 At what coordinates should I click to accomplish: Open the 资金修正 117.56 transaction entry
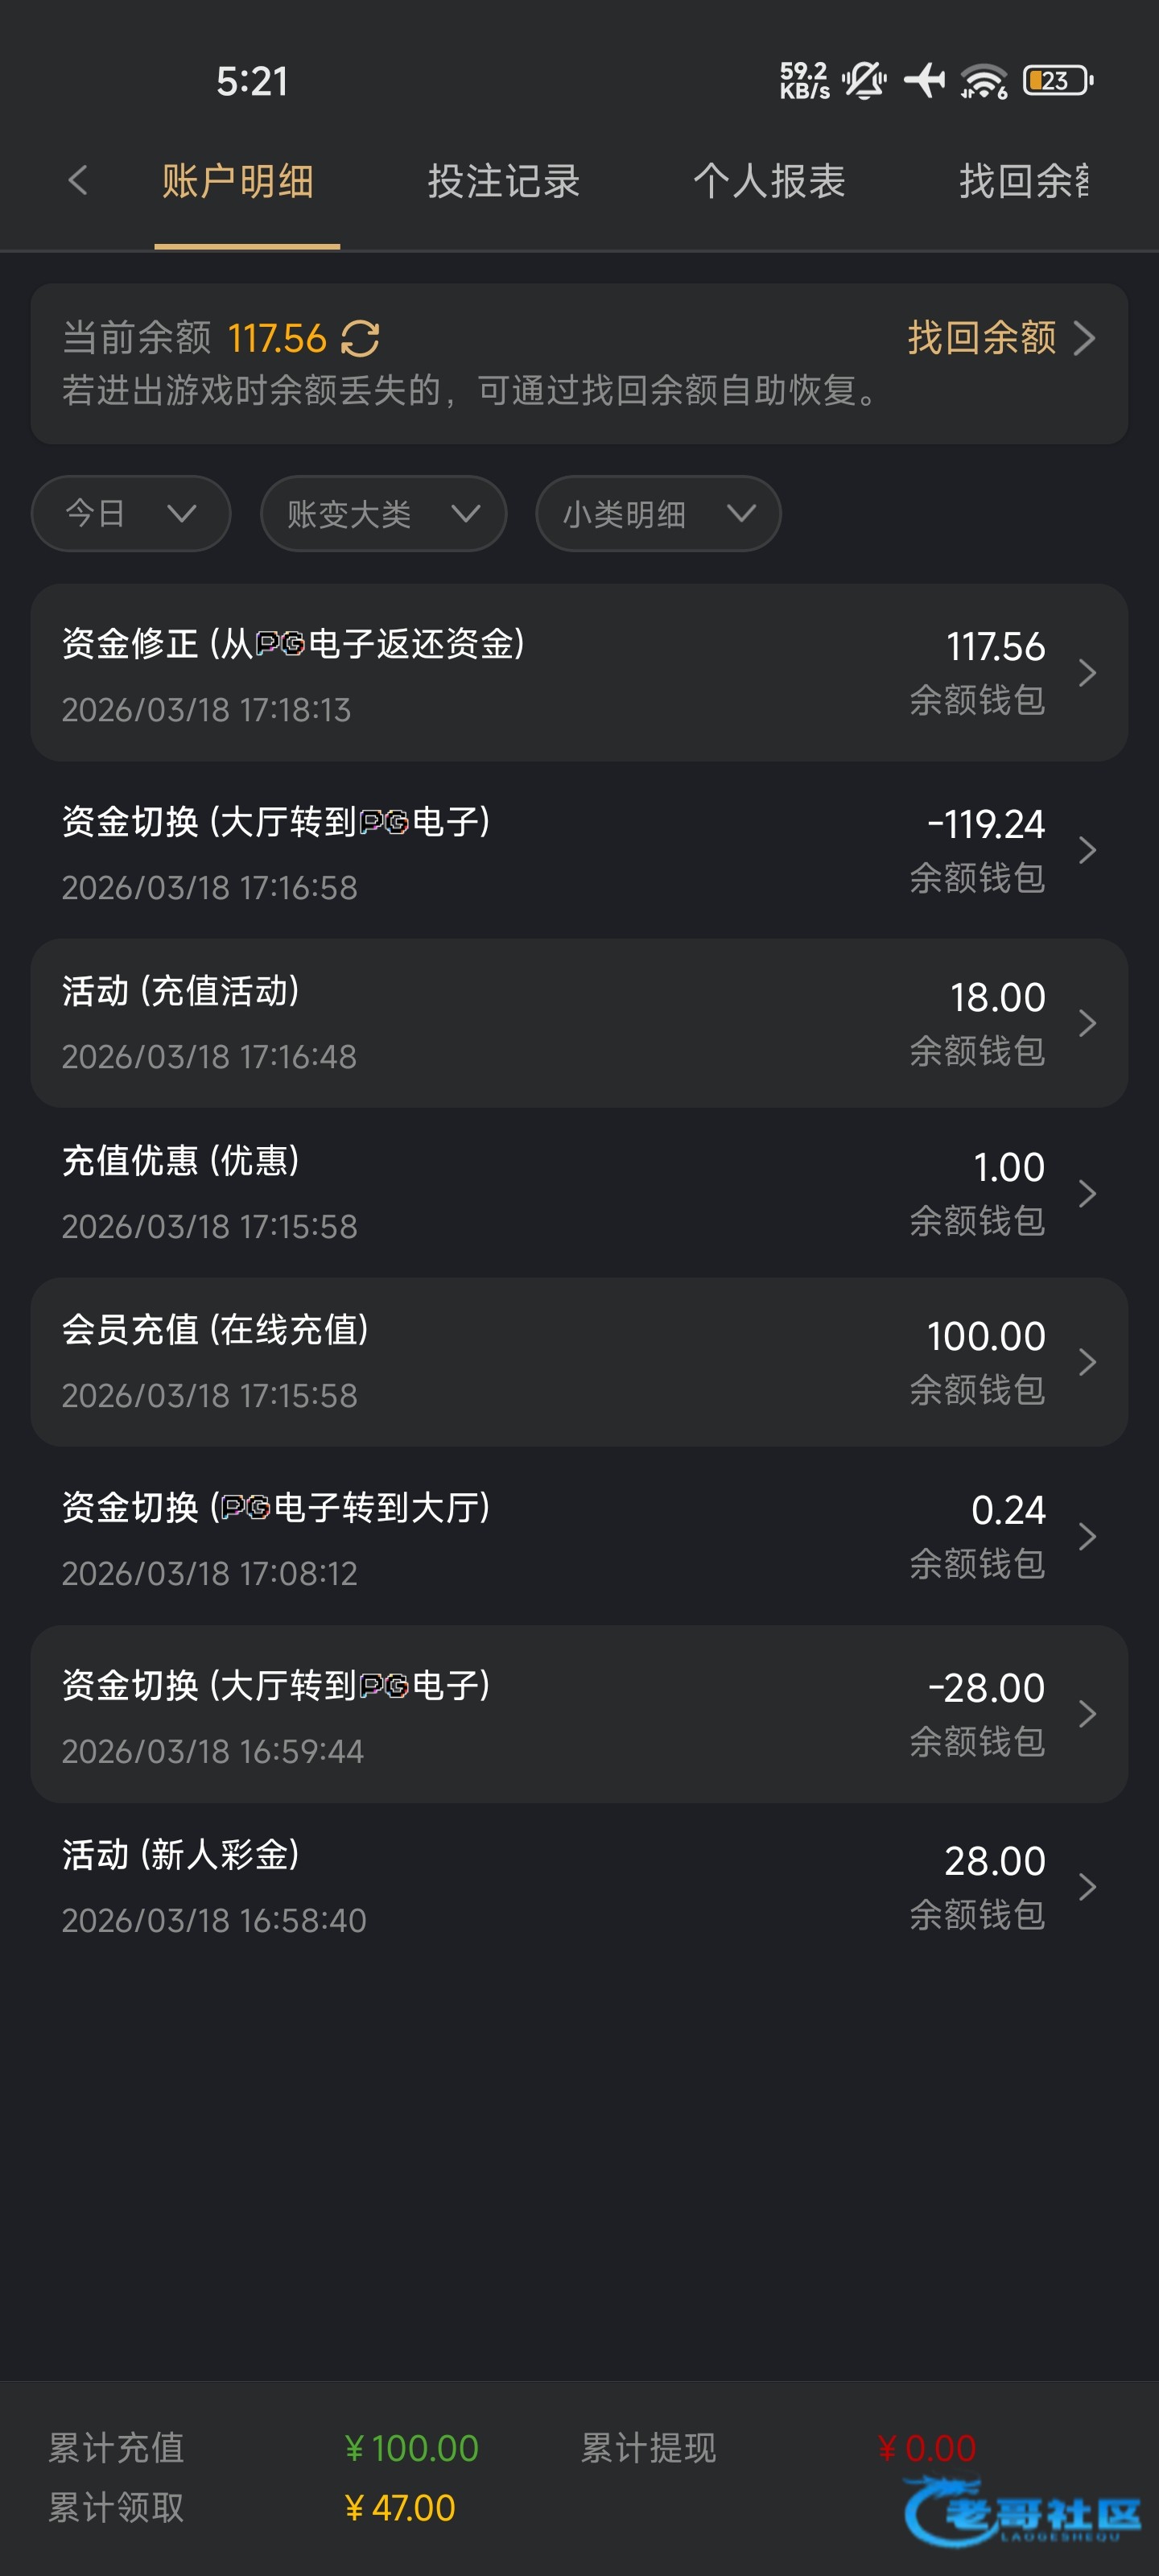[x=579, y=673]
